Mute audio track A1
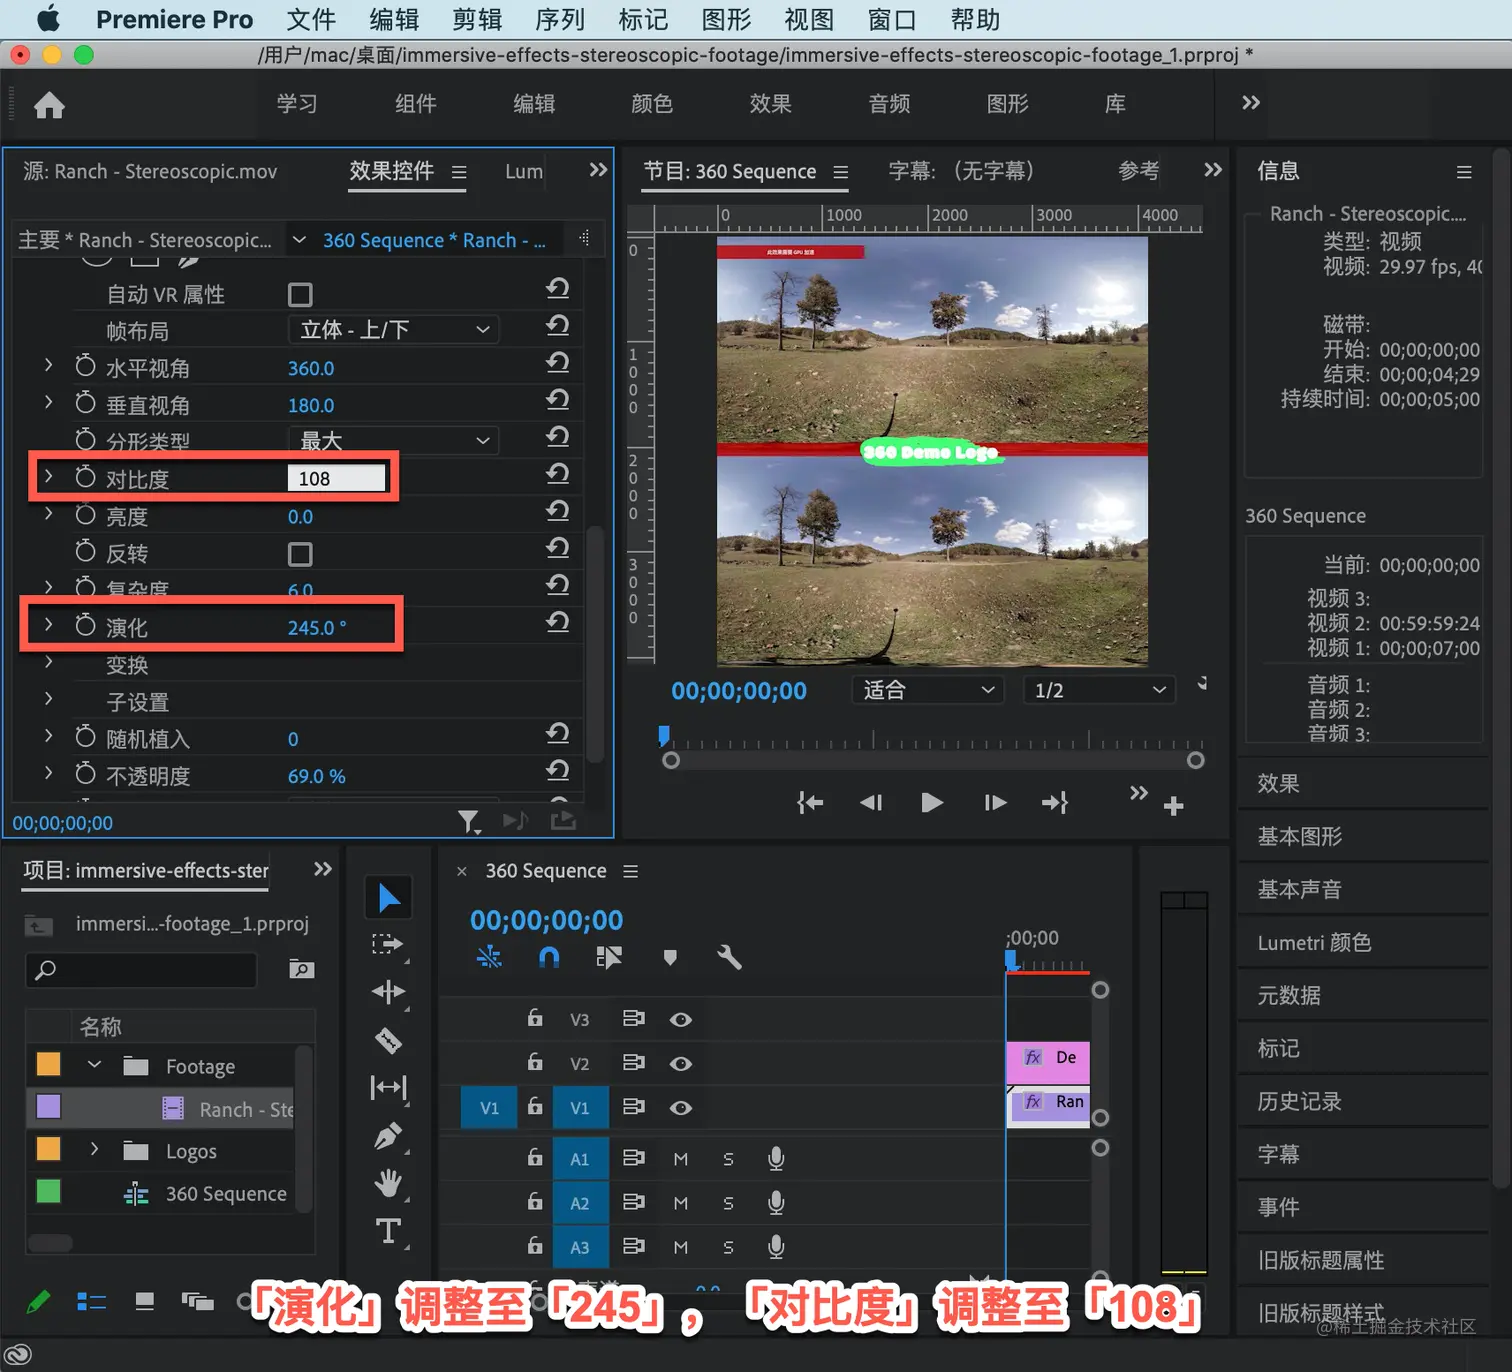The image size is (1512, 1372). 681,1159
